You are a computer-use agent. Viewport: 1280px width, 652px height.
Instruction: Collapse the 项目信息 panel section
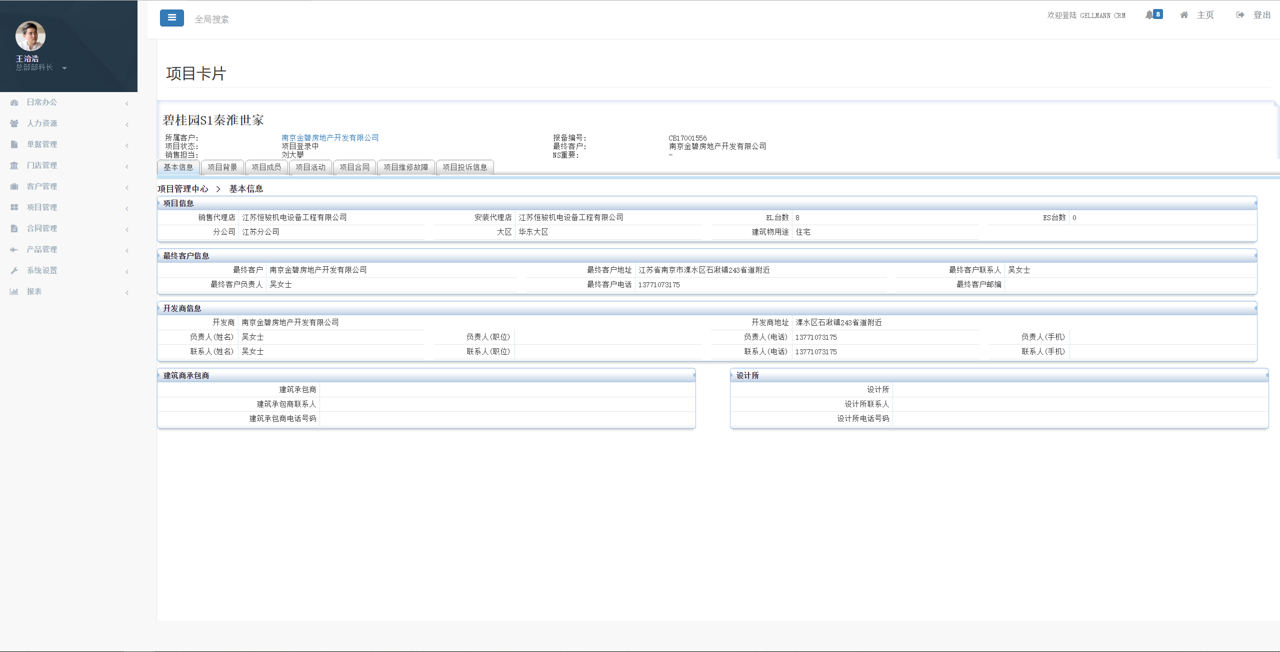tap(1256, 203)
